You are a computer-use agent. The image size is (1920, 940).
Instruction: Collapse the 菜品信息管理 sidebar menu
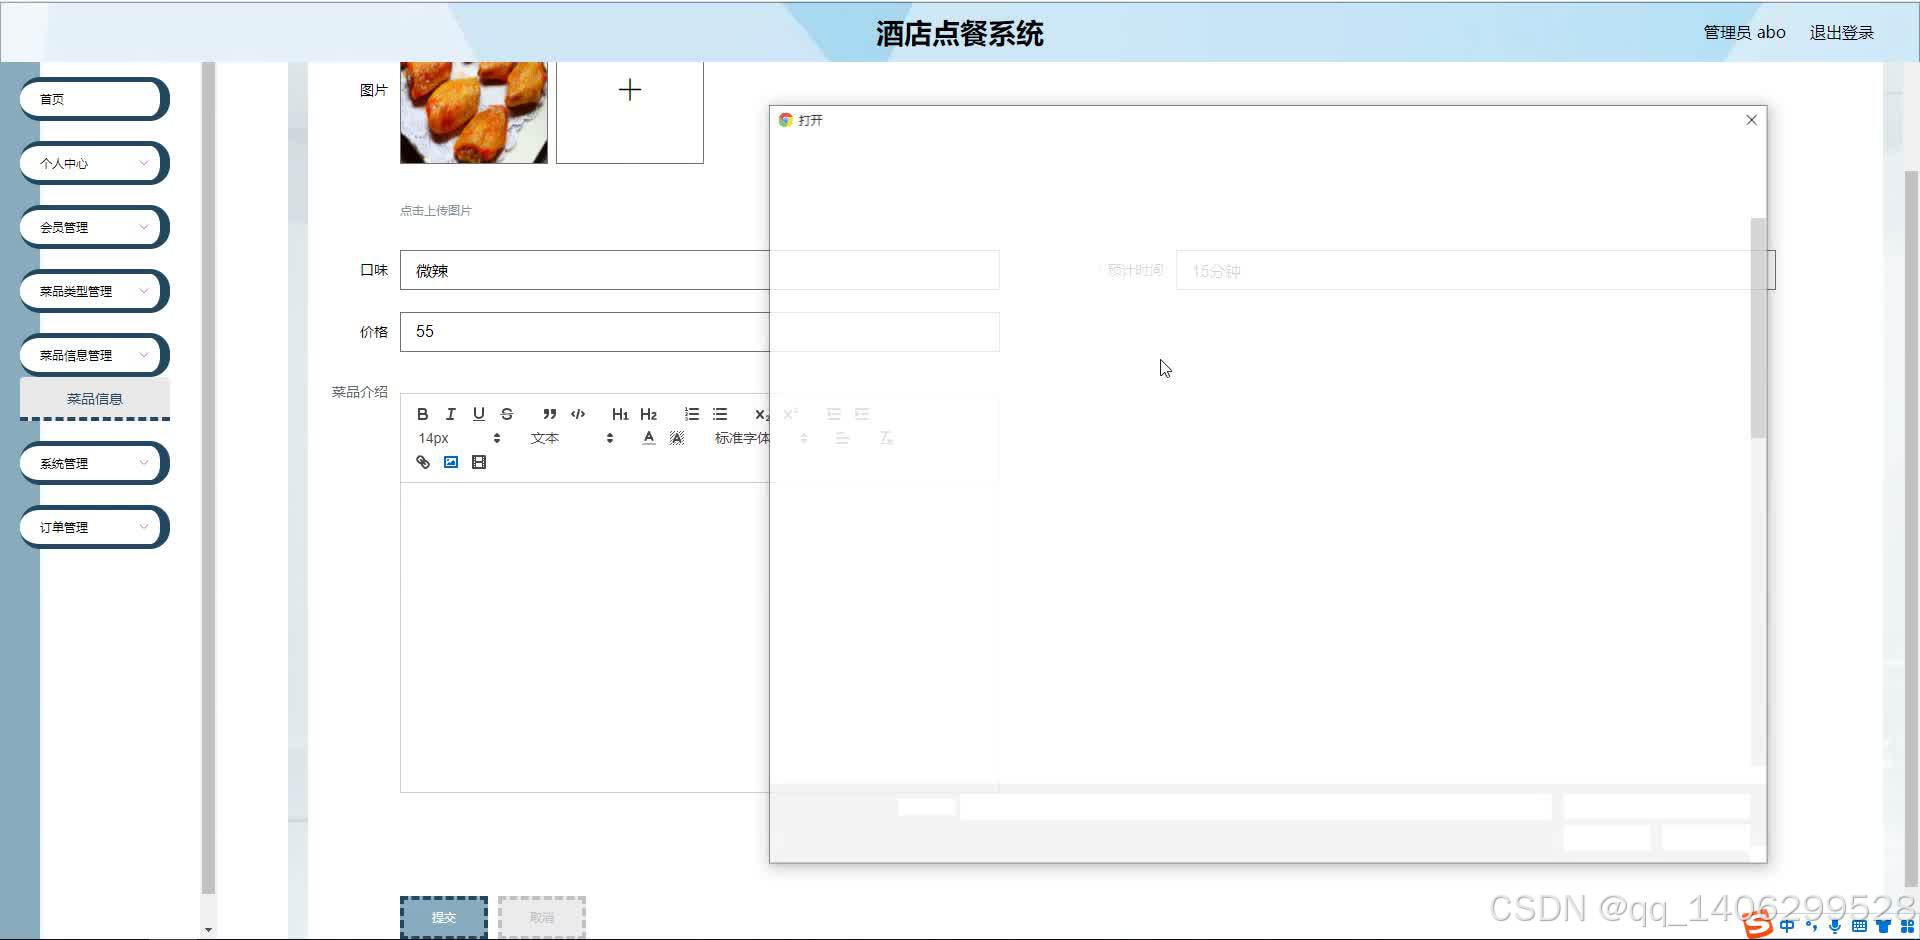click(94, 355)
